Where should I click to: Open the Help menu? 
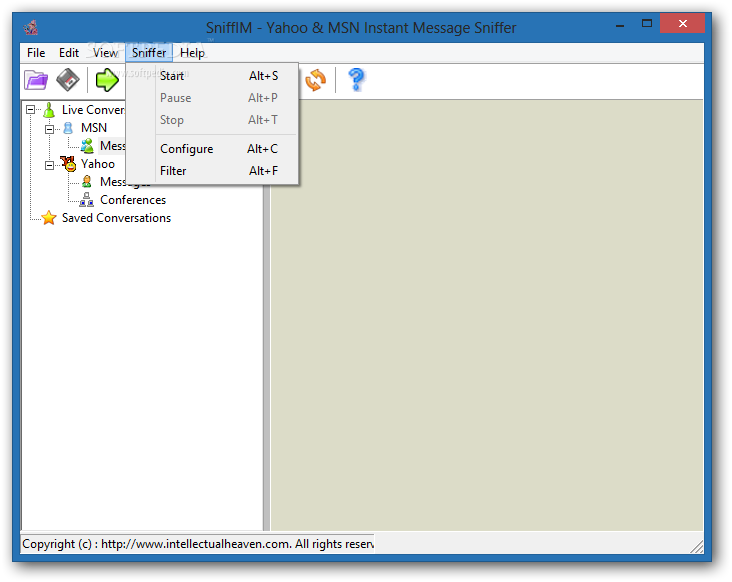coord(192,53)
